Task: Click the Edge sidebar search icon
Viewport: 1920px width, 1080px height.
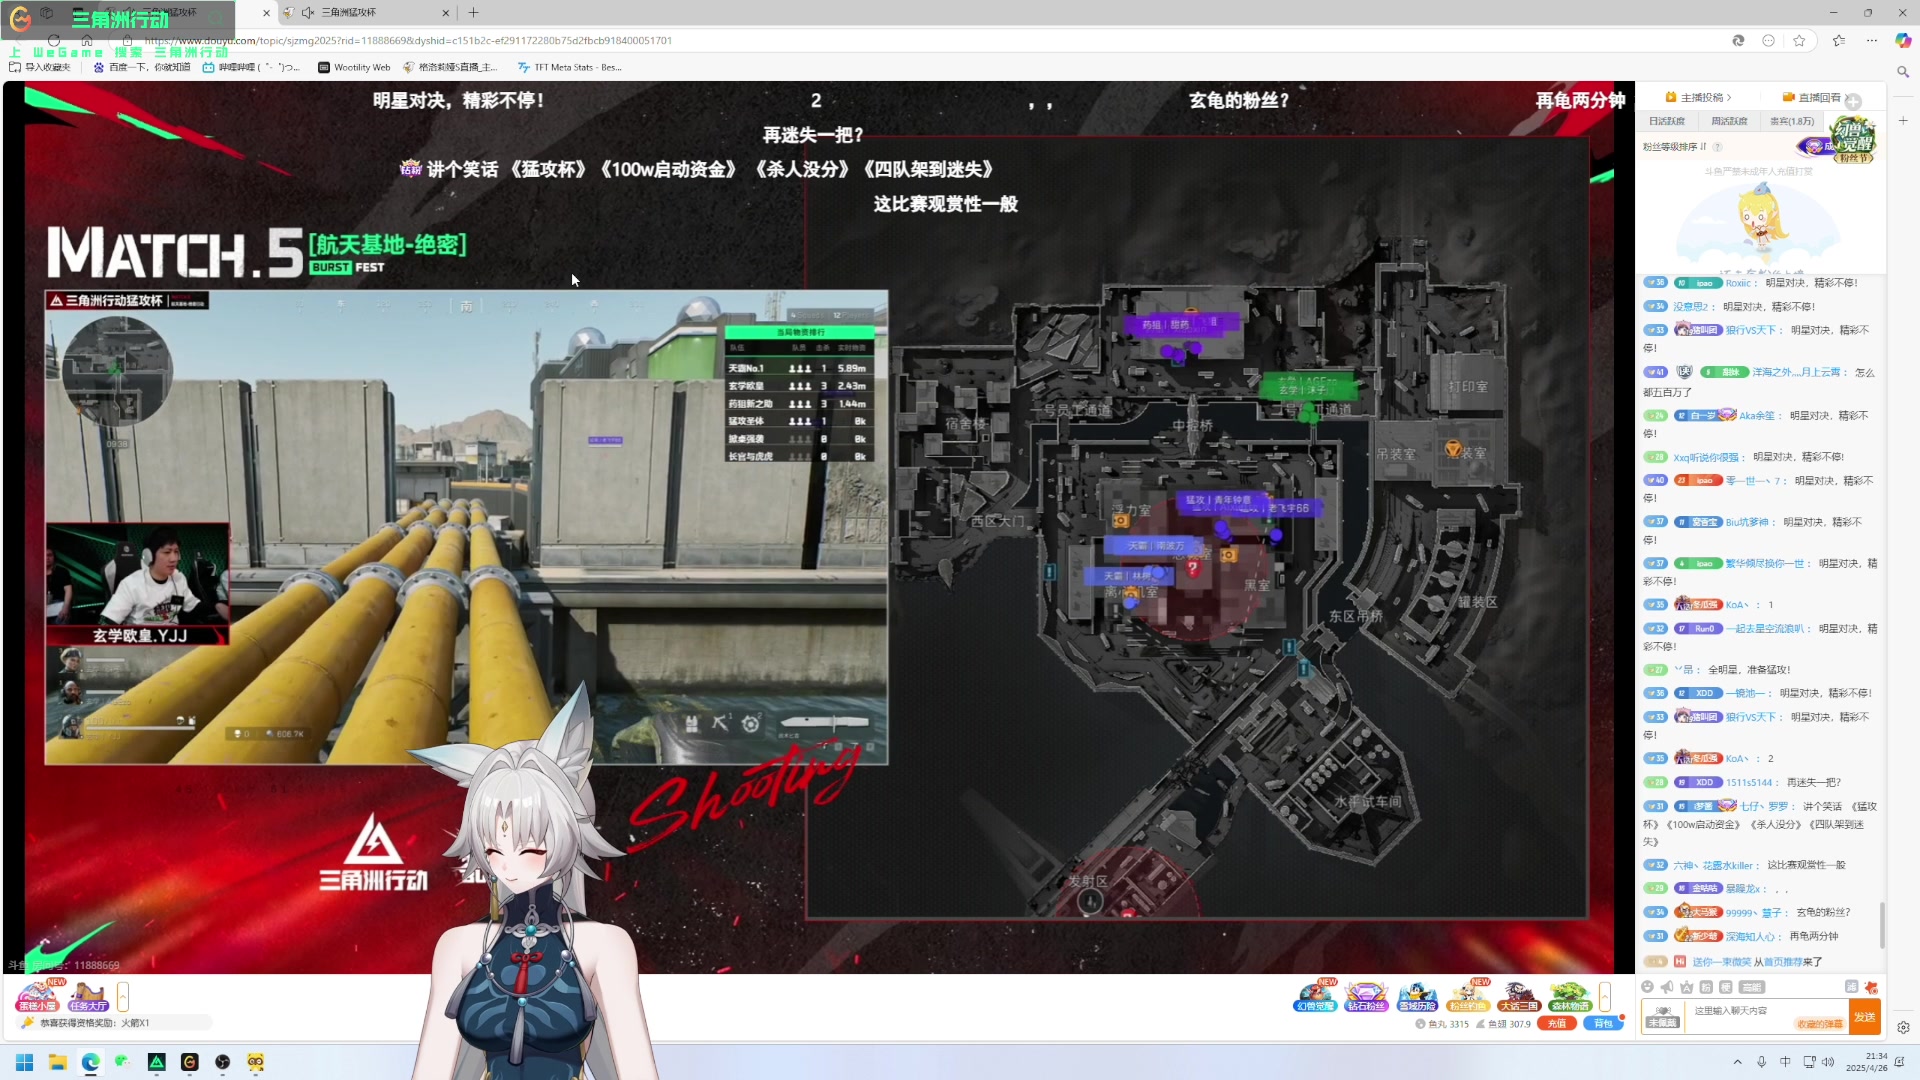Action: [x=1903, y=72]
